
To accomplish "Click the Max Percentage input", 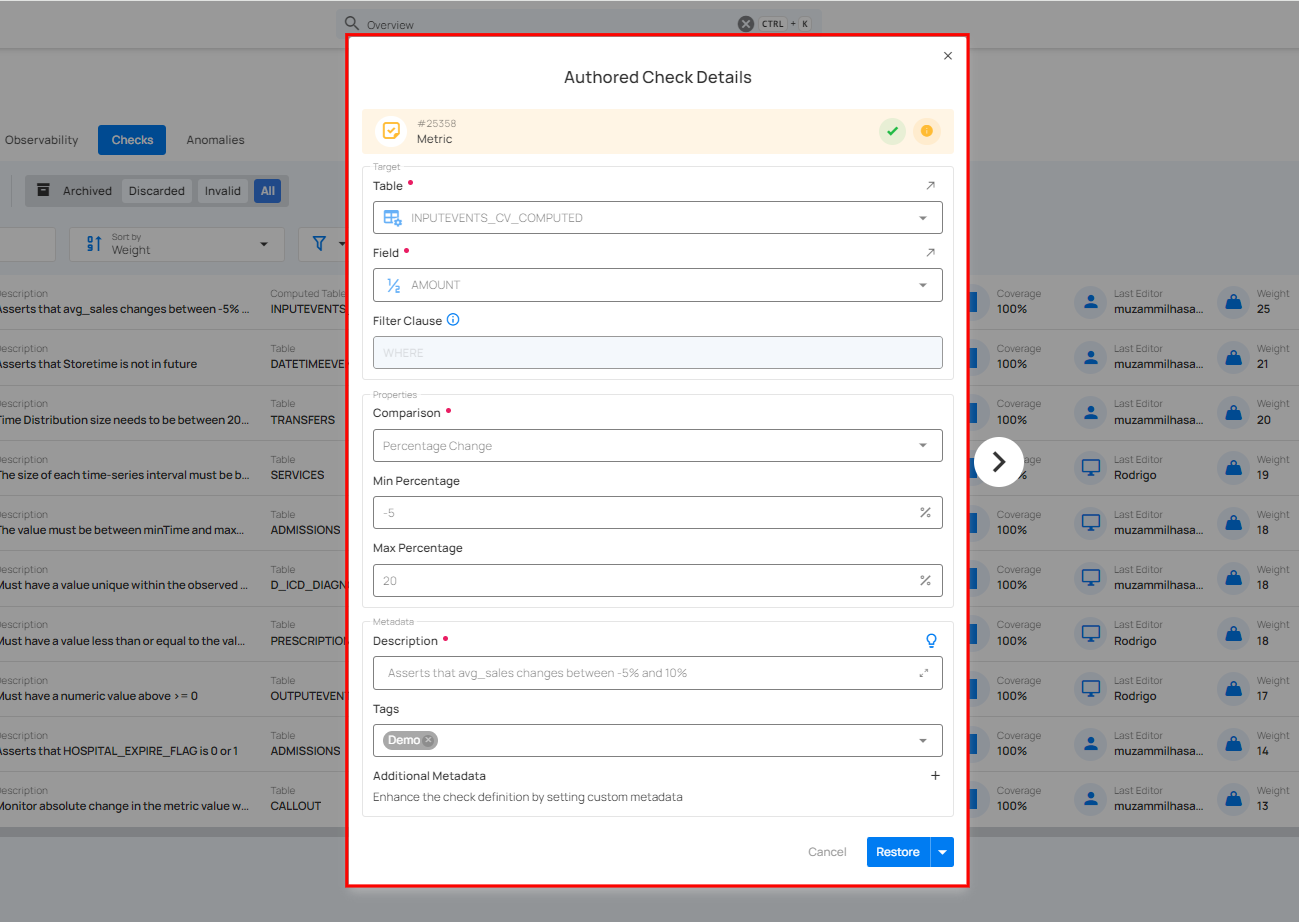I will (x=658, y=581).
